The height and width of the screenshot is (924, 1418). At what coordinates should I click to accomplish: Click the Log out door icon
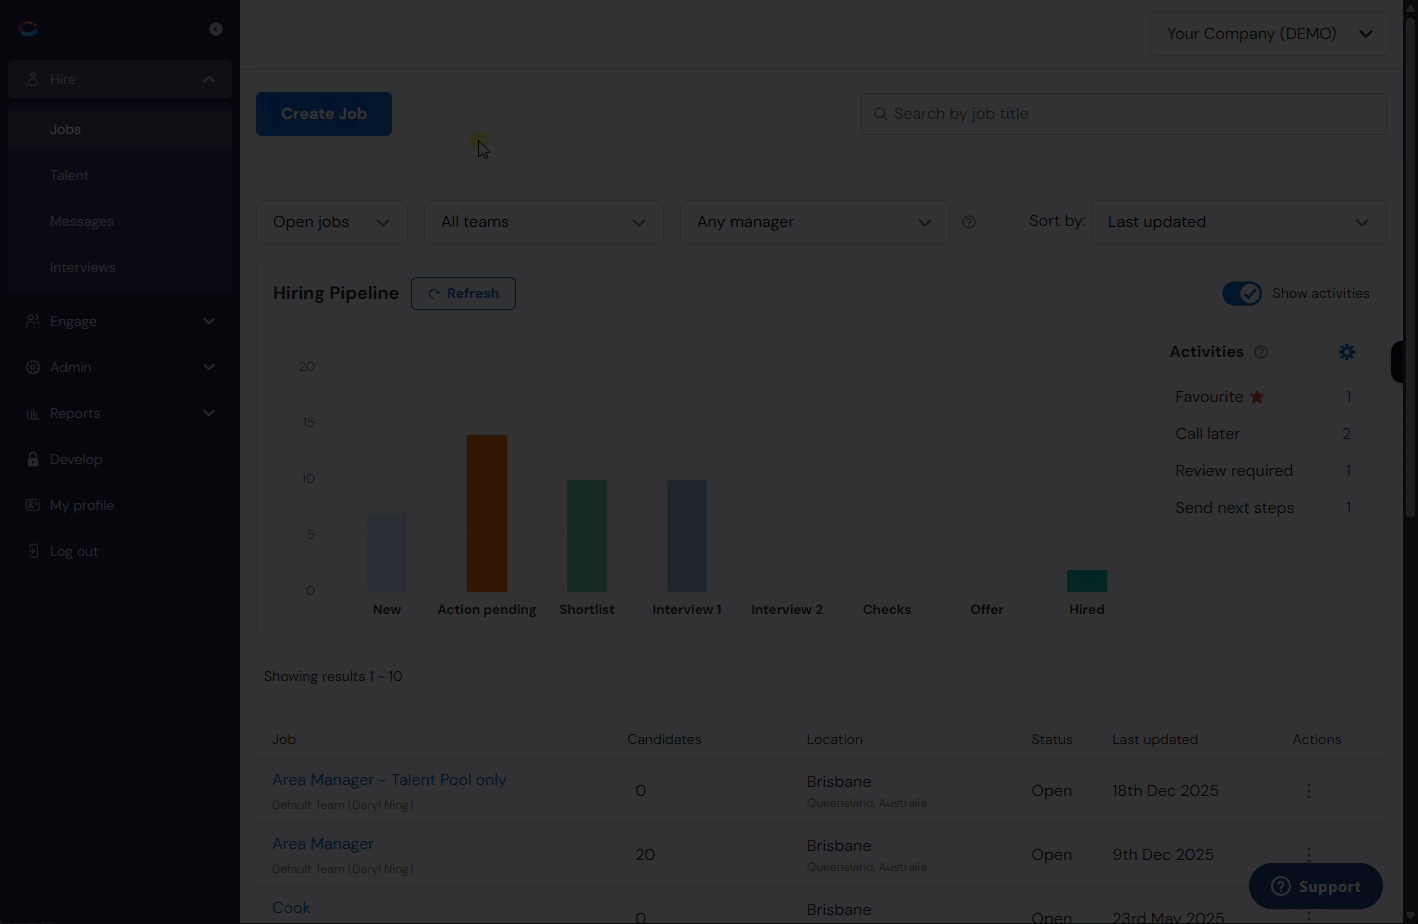pyautogui.click(x=32, y=551)
